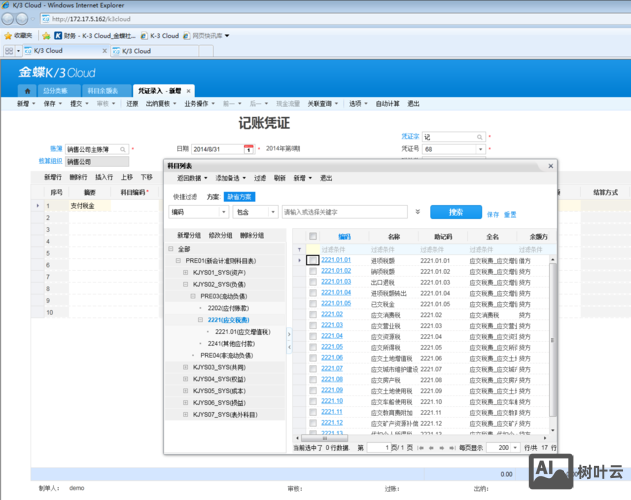The width and height of the screenshot is (631, 500).
Task: Open the rows-per-page 200 dropdown
Action: click(515, 448)
